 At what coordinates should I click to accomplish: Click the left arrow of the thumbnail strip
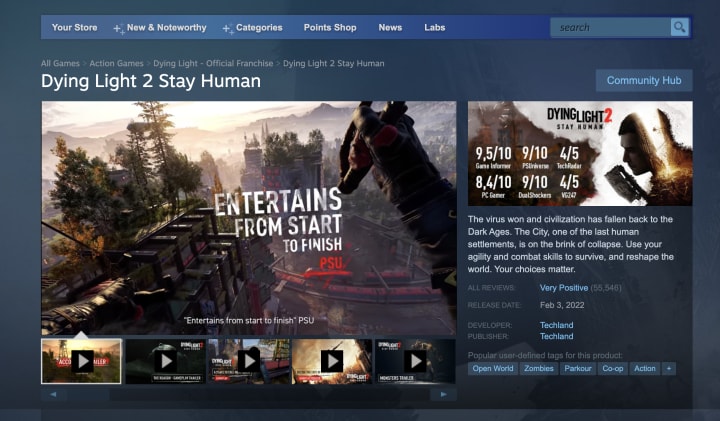click(x=53, y=394)
